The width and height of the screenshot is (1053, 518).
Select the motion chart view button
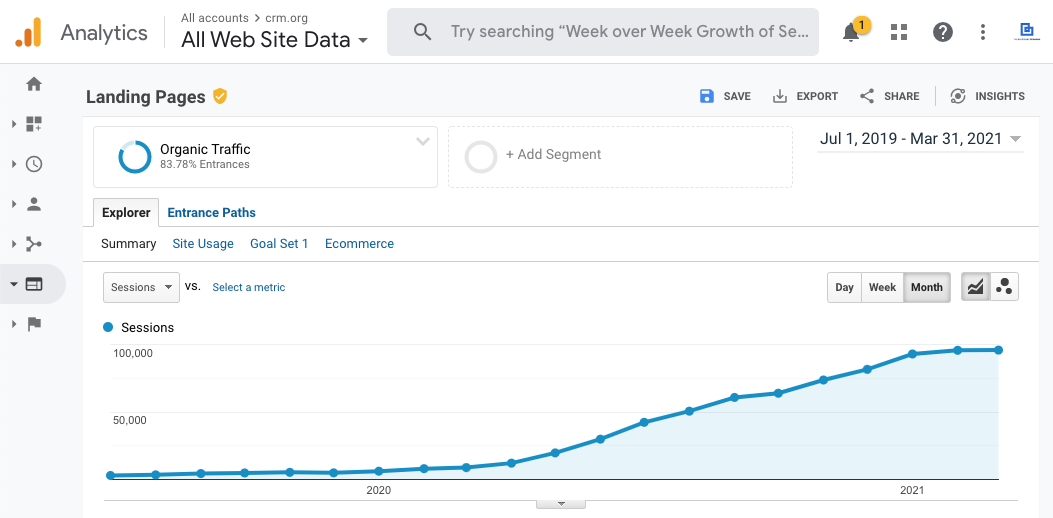1004,287
